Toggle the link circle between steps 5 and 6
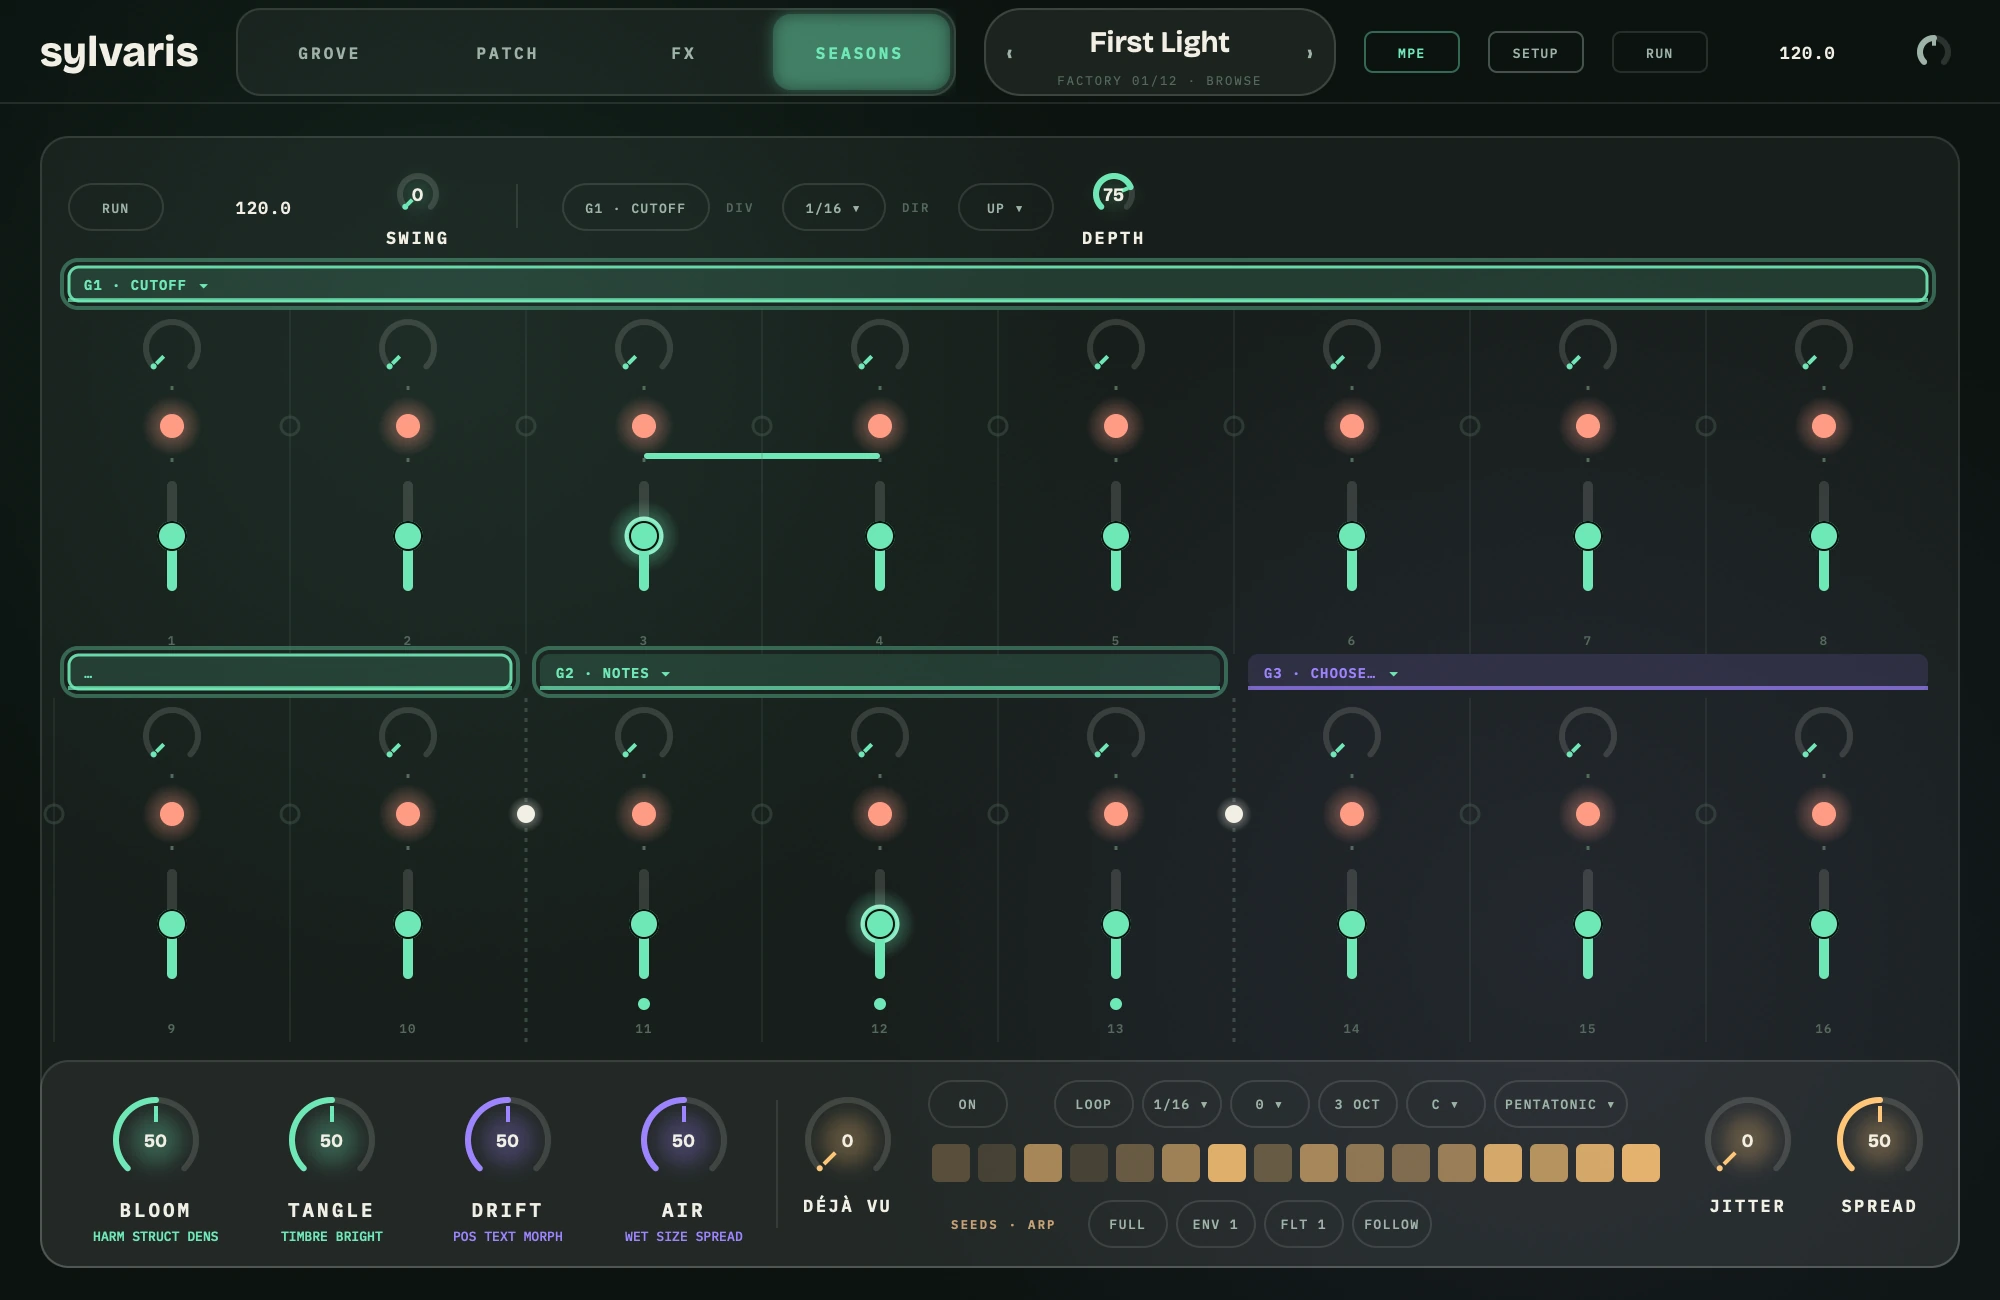2000x1300 pixels. pyautogui.click(x=1234, y=426)
